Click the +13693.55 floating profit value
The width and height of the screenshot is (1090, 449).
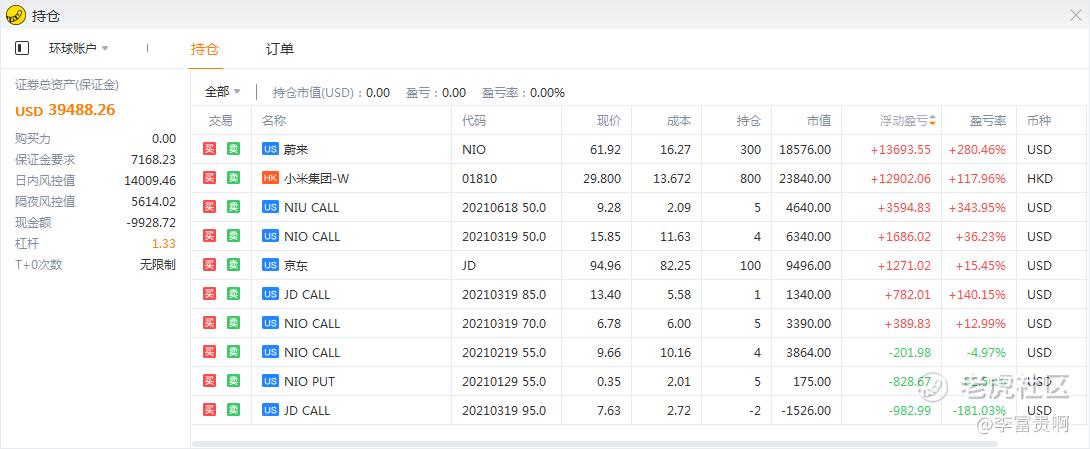[x=900, y=149]
